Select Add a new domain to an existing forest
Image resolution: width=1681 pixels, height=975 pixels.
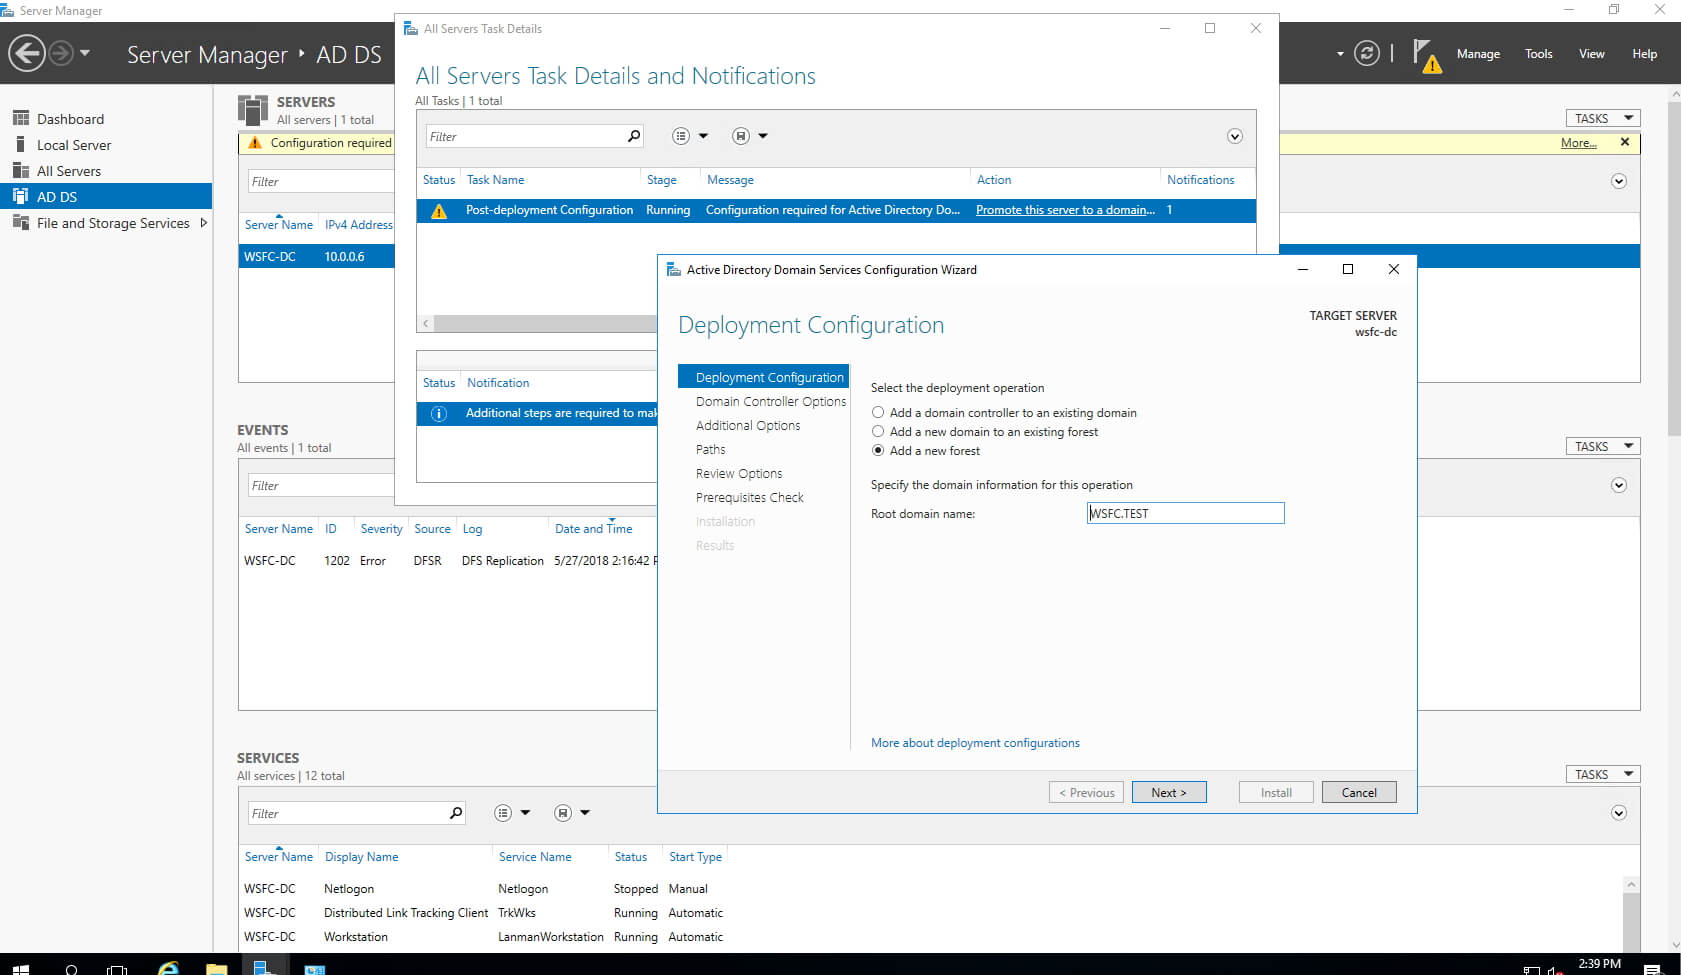click(x=877, y=431)
